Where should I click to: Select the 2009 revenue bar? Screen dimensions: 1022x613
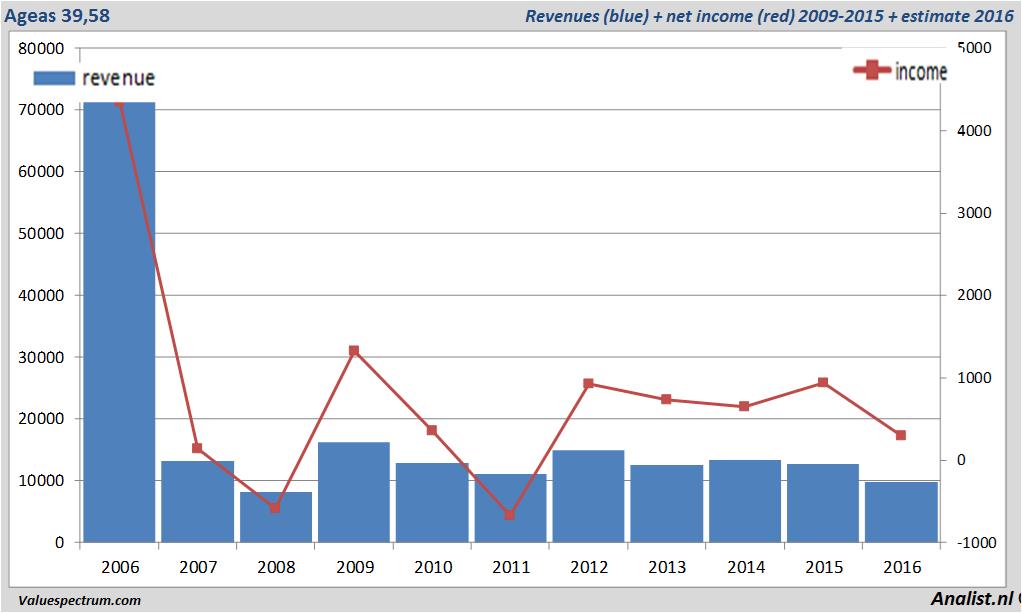354,492
